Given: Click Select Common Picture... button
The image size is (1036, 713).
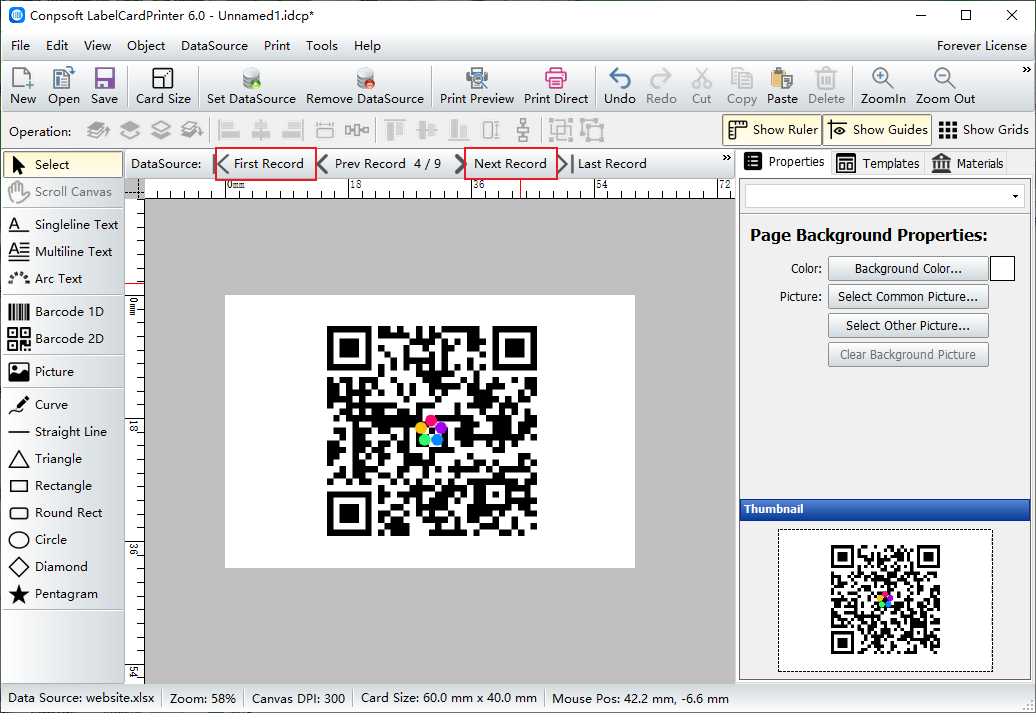Looking at the screenshot, I should 908,297.
